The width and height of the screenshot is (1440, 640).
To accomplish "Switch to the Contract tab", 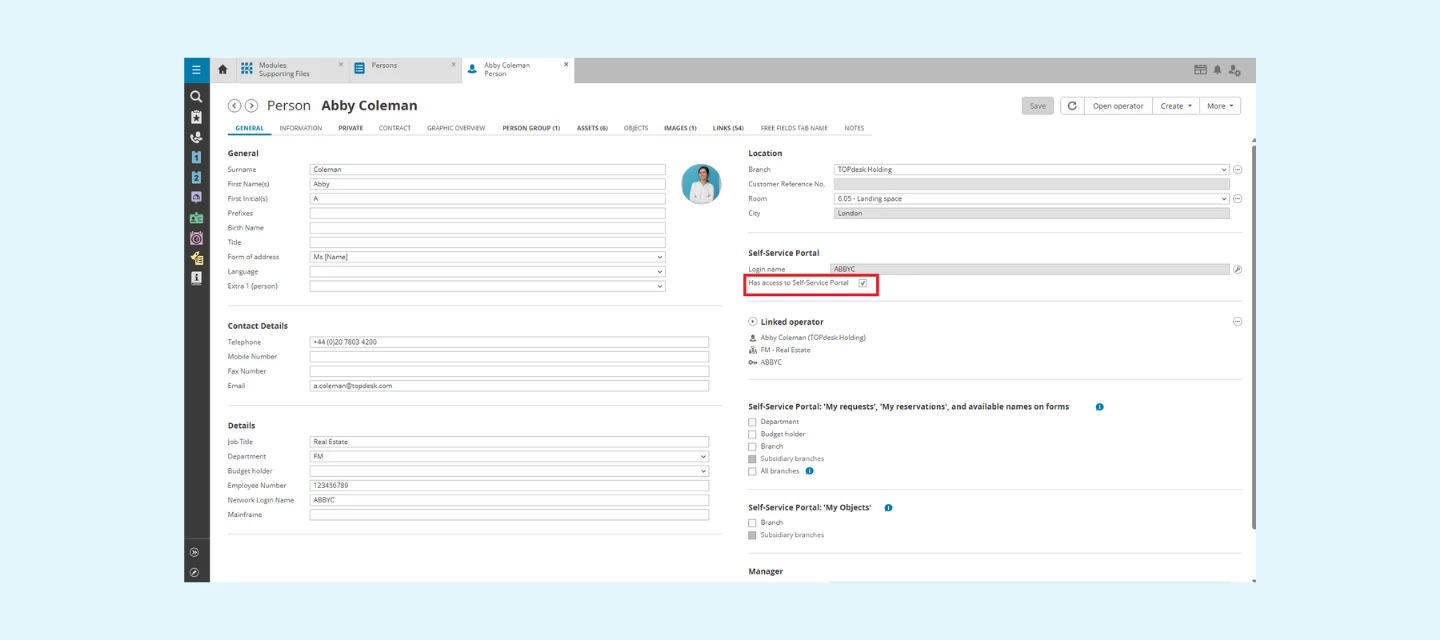I will coord(395,128).
